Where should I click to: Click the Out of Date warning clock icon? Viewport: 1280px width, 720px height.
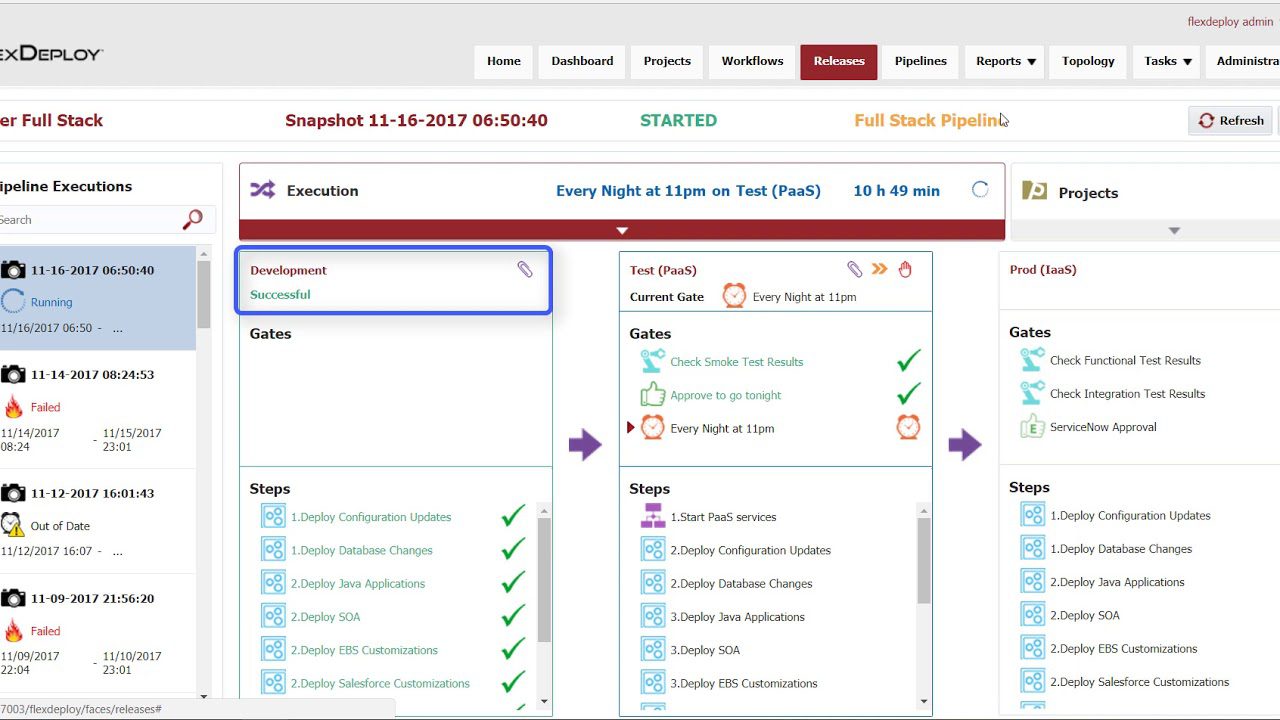12,525
